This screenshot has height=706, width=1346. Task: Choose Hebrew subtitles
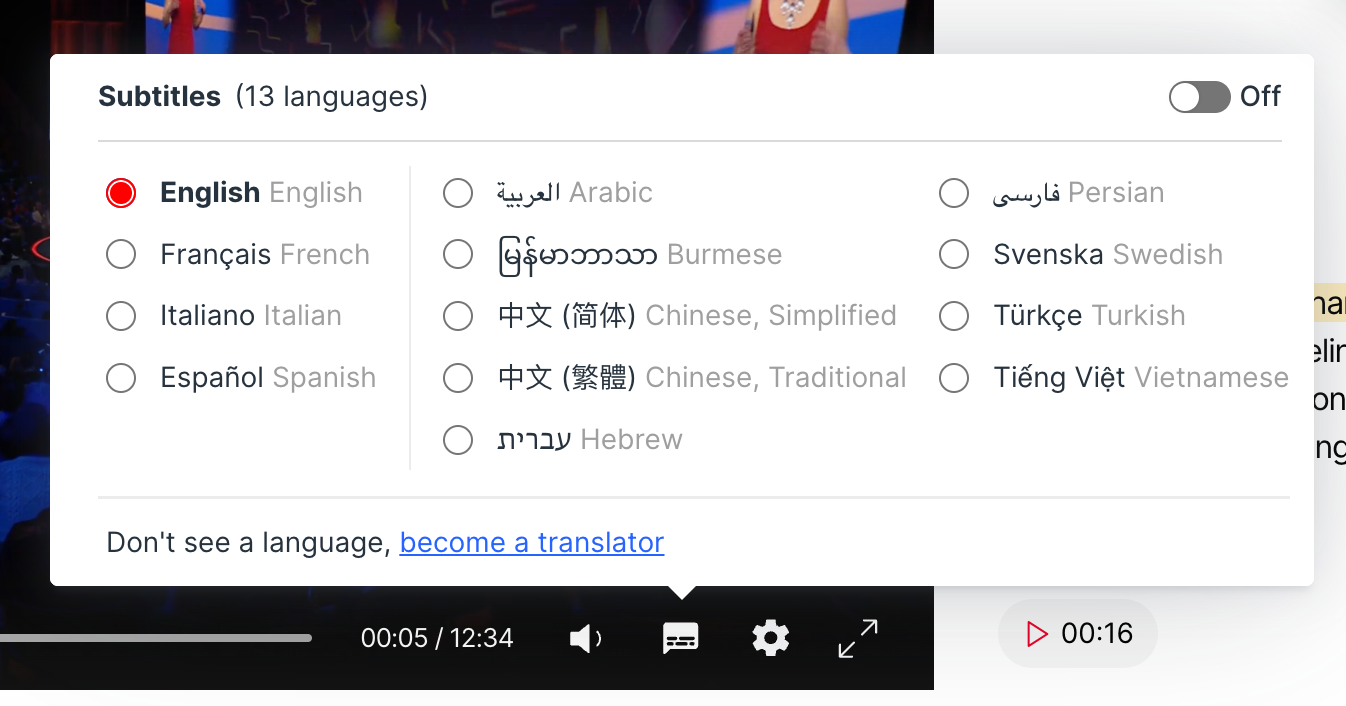[458, 440]
